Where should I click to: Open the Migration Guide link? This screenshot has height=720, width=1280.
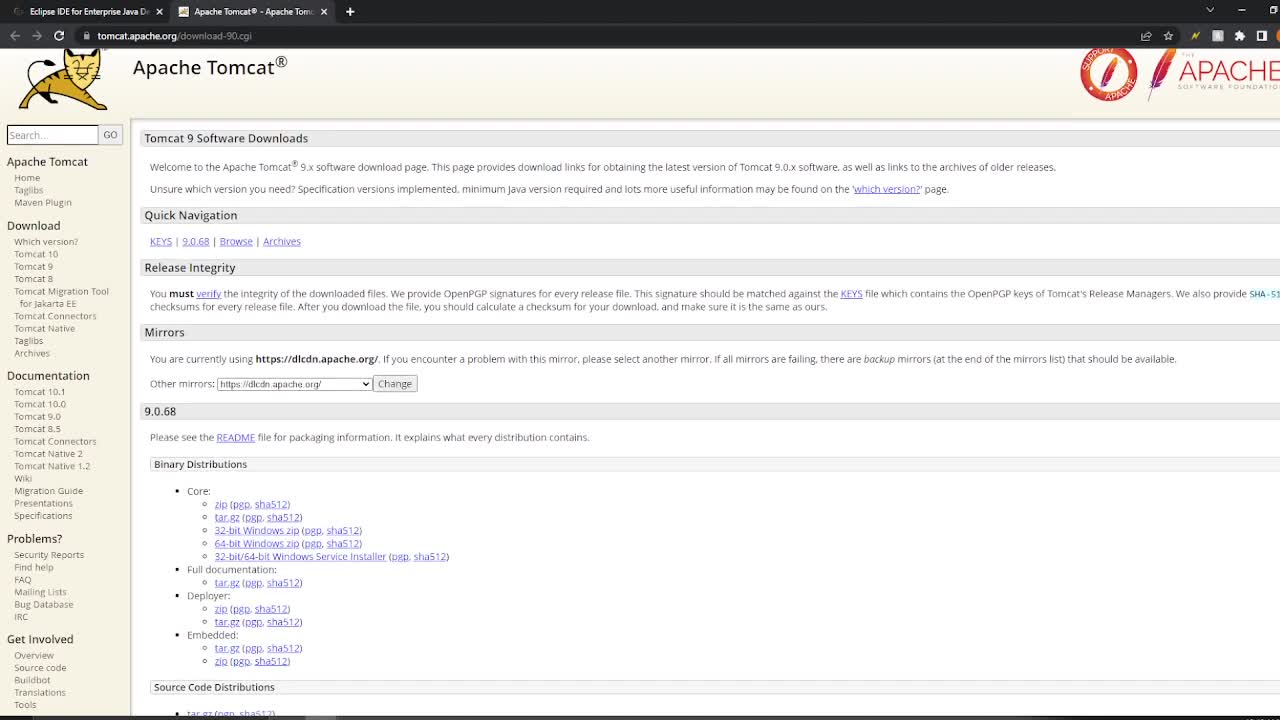[x=48, y=491]
